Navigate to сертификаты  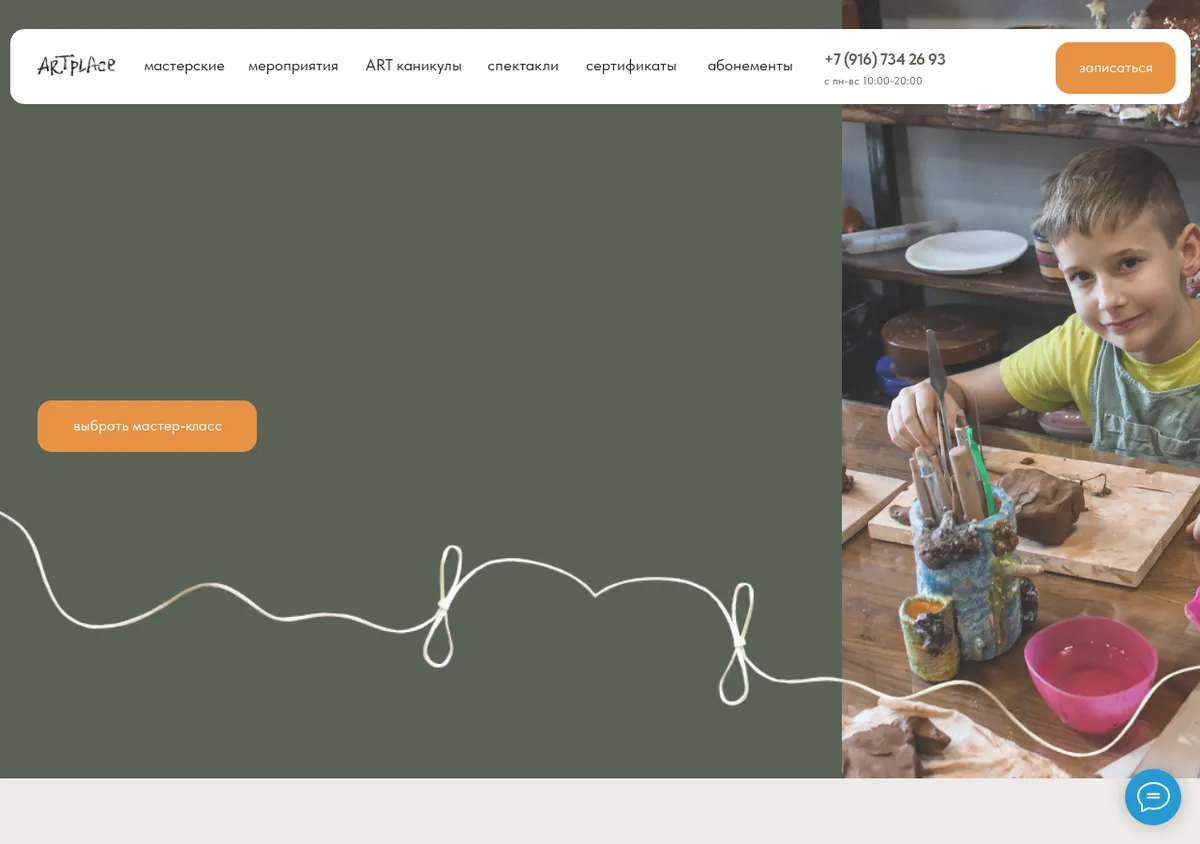pyautogui.click(x=631, y=66)
